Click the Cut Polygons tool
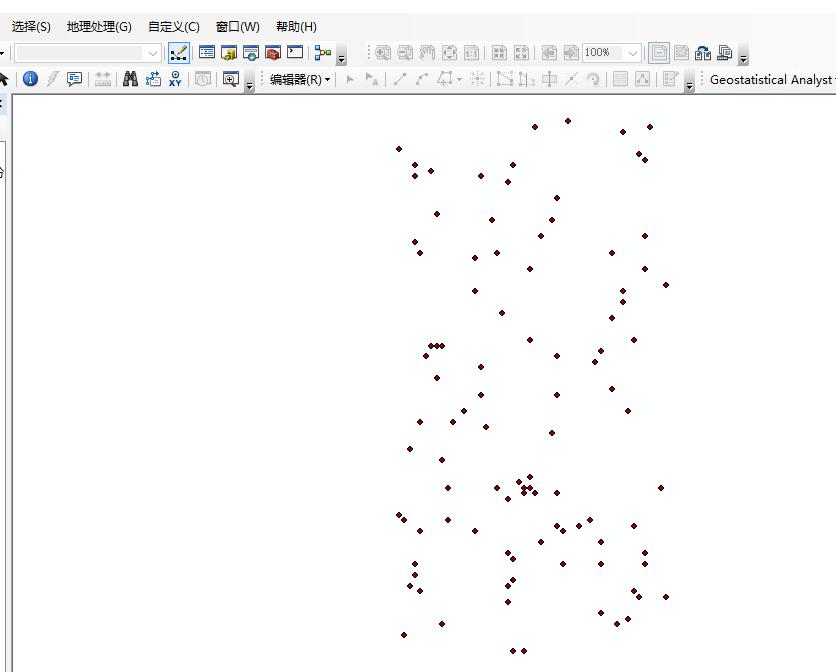Viewport: 836px width, 672px height. click(x=549, y=79)
